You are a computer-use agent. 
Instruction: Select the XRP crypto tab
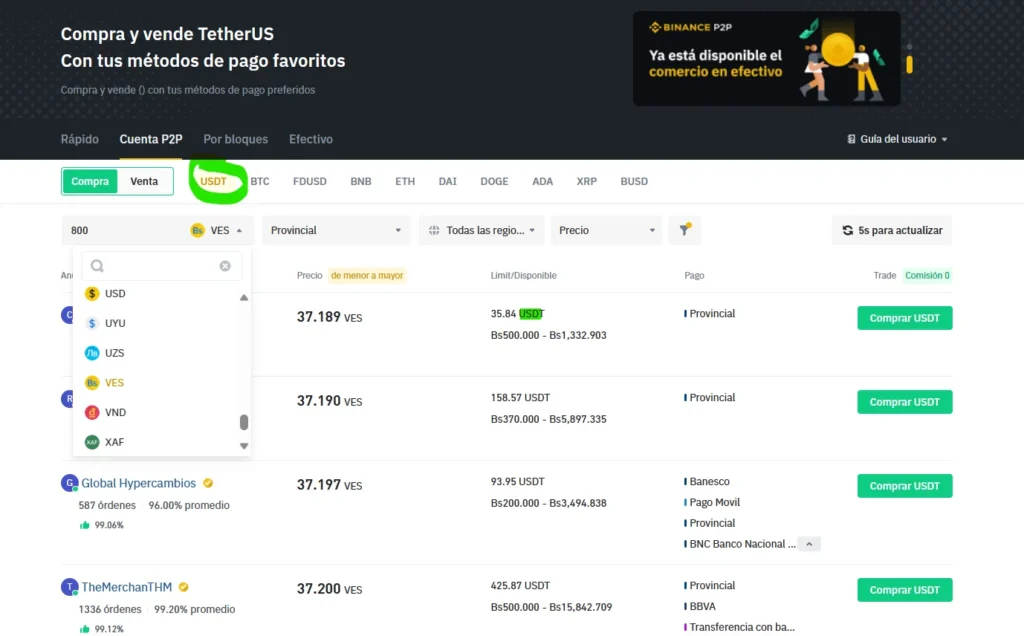(586, 182)
